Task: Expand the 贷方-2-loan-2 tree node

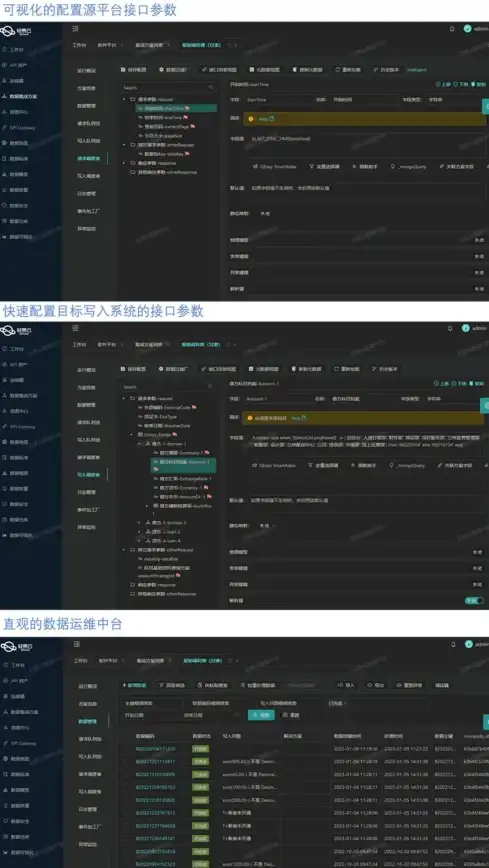Action: coord(140,531)
